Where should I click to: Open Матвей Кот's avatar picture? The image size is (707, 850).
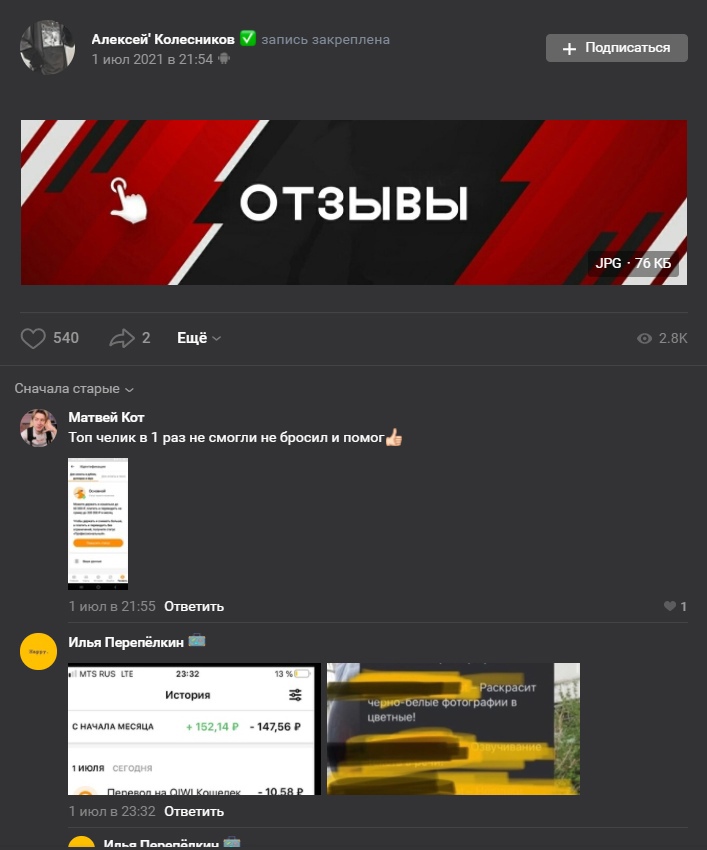(38, 428)
